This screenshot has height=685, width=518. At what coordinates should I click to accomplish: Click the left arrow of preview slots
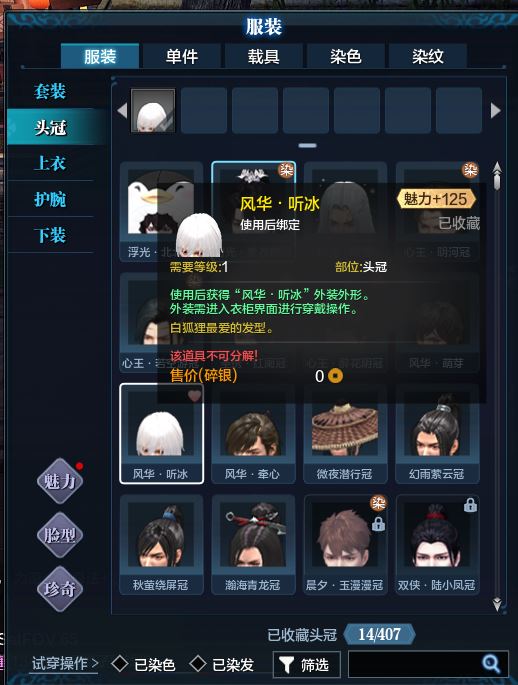pos(122,111)
